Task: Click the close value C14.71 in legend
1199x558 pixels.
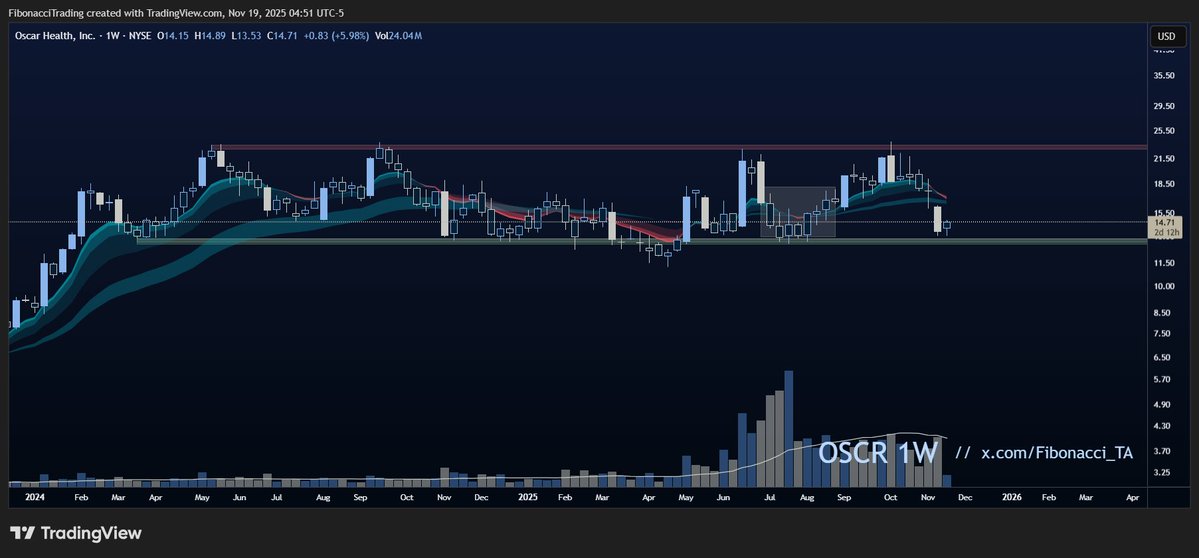Action: pyautogui.click(x=282, y=36)
